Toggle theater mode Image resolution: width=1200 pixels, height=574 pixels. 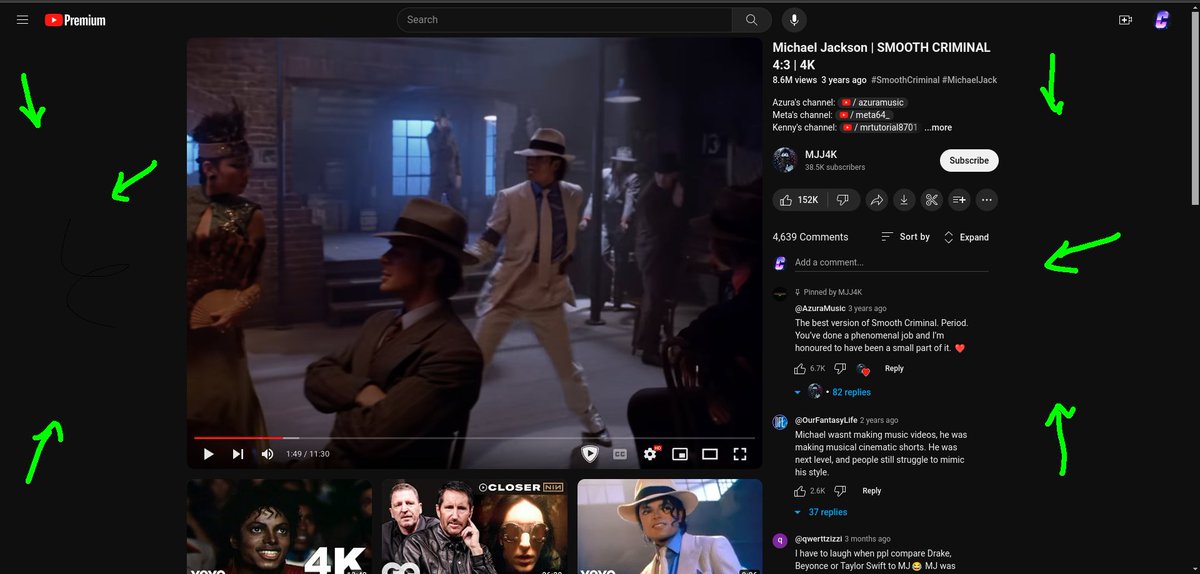pyautogui.click(x=710, y=454)
